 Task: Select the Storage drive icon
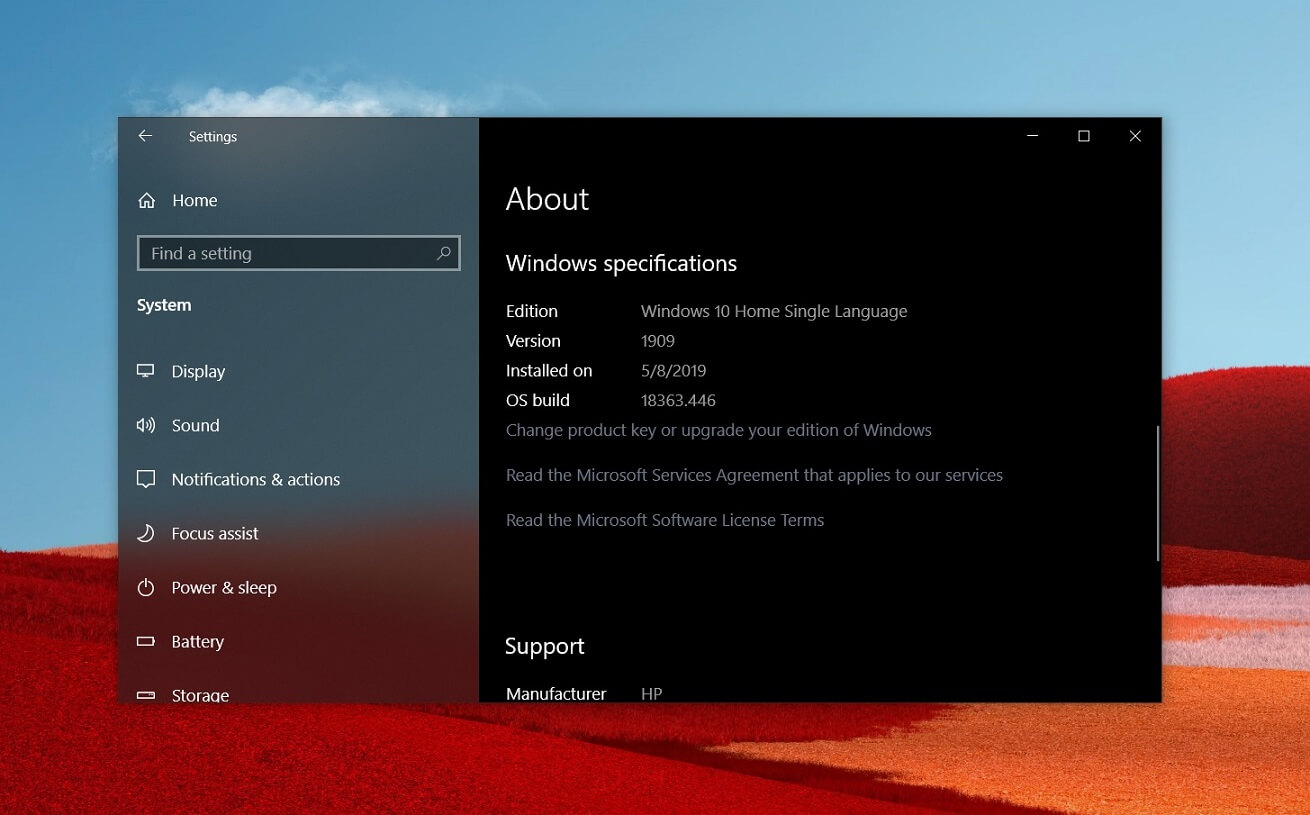coord(145,694)
